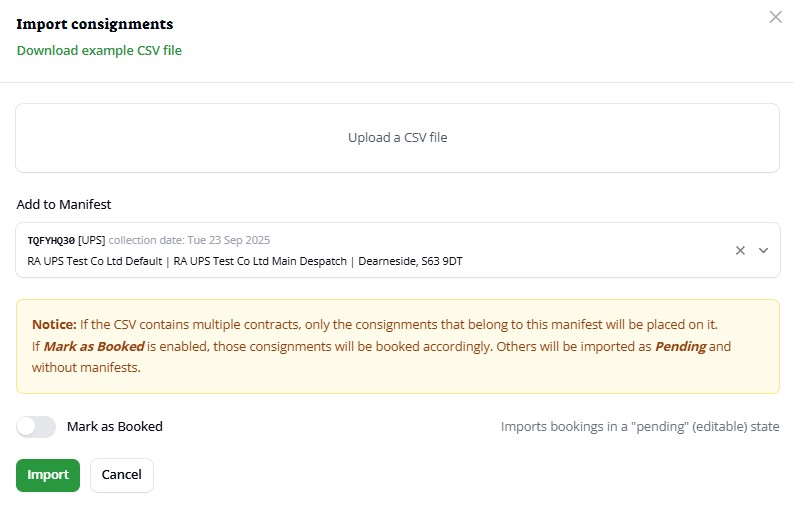Click the Import button
Image resolution: width=794 pixels, height=506 pixels.
(48, 475)
